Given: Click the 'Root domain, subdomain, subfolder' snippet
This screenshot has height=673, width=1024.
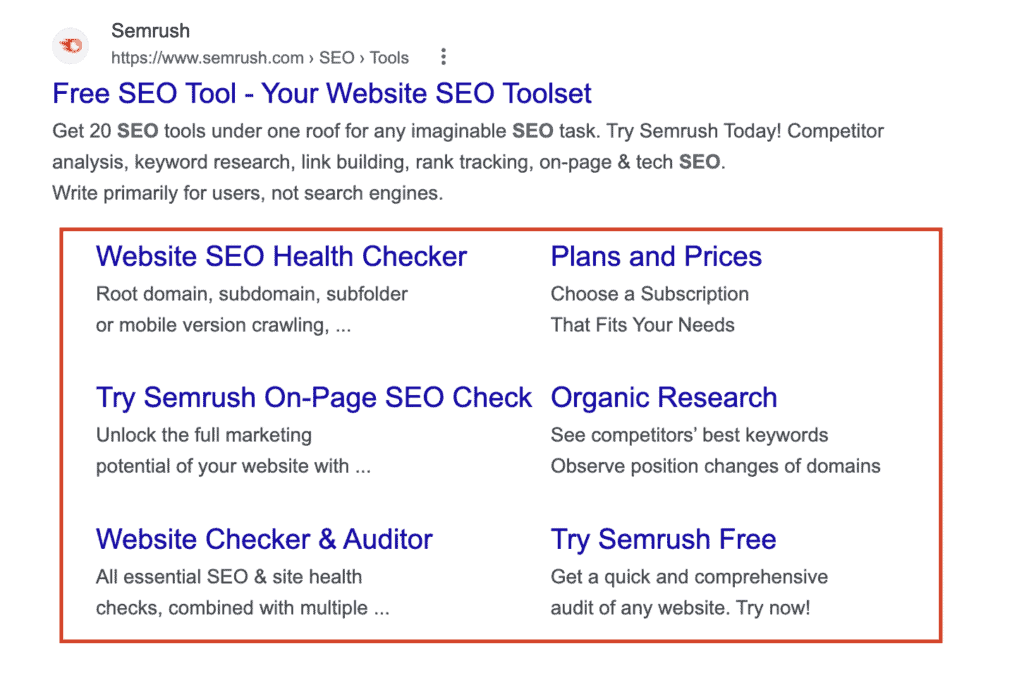Looking at the screenshot, I should 252,294.
